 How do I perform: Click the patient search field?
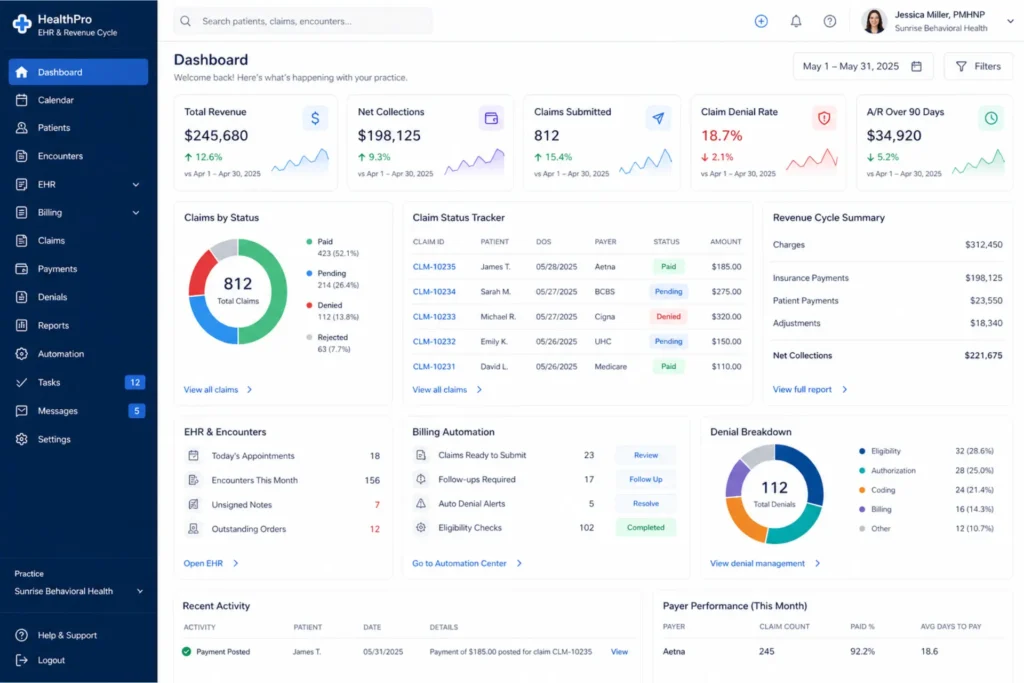coord(302,20)
